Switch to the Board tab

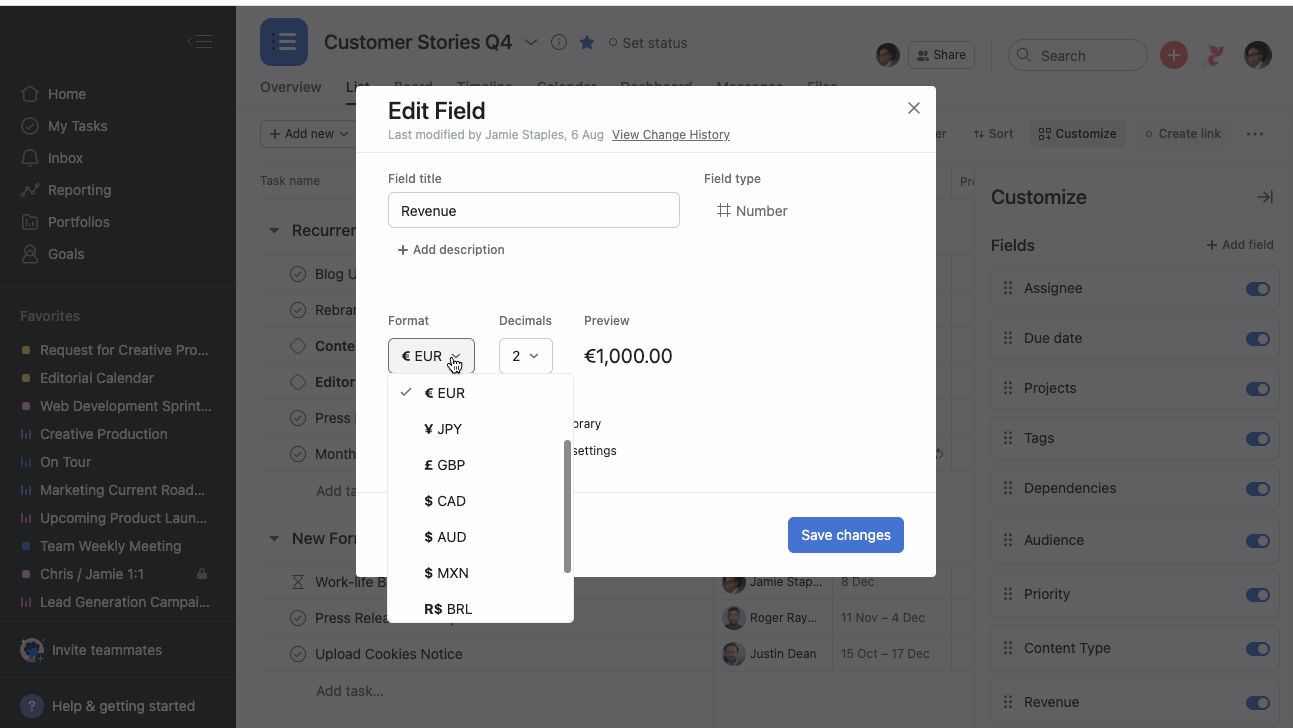(412, 87)
